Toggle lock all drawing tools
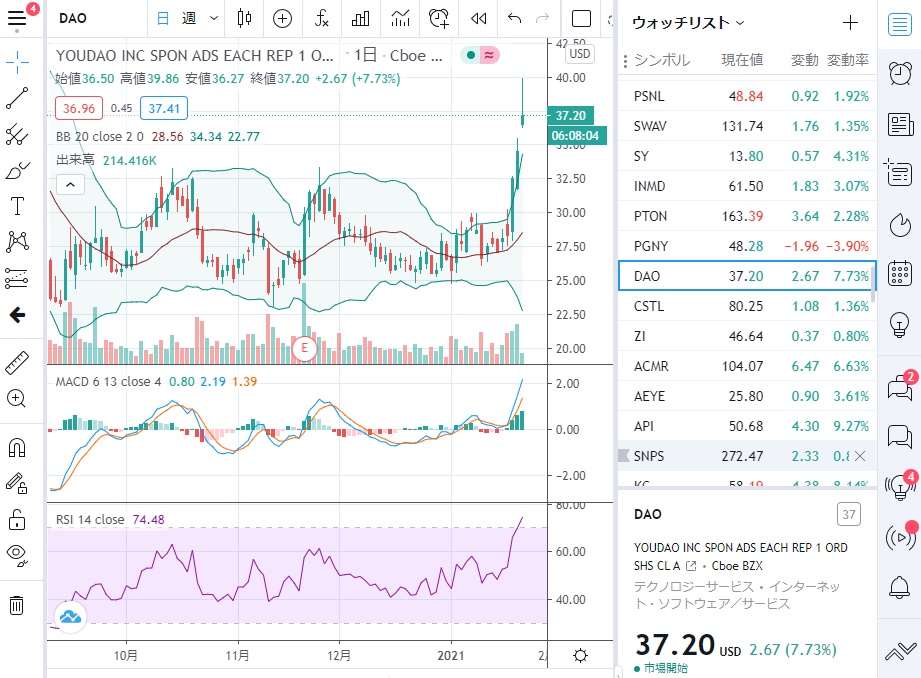The width and height of the screenshot is (921, 678). [x=17, y=519]
